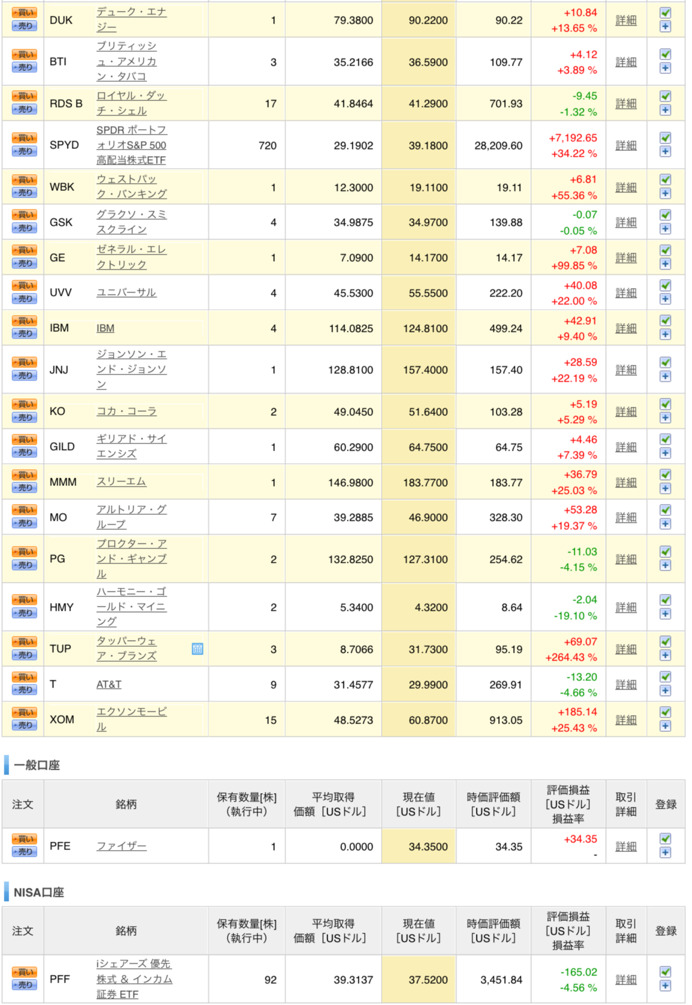This screenshot has width=692, height=1005.
Task: Open the デューク・エナジー stock name link
Action: pos(131,19)
